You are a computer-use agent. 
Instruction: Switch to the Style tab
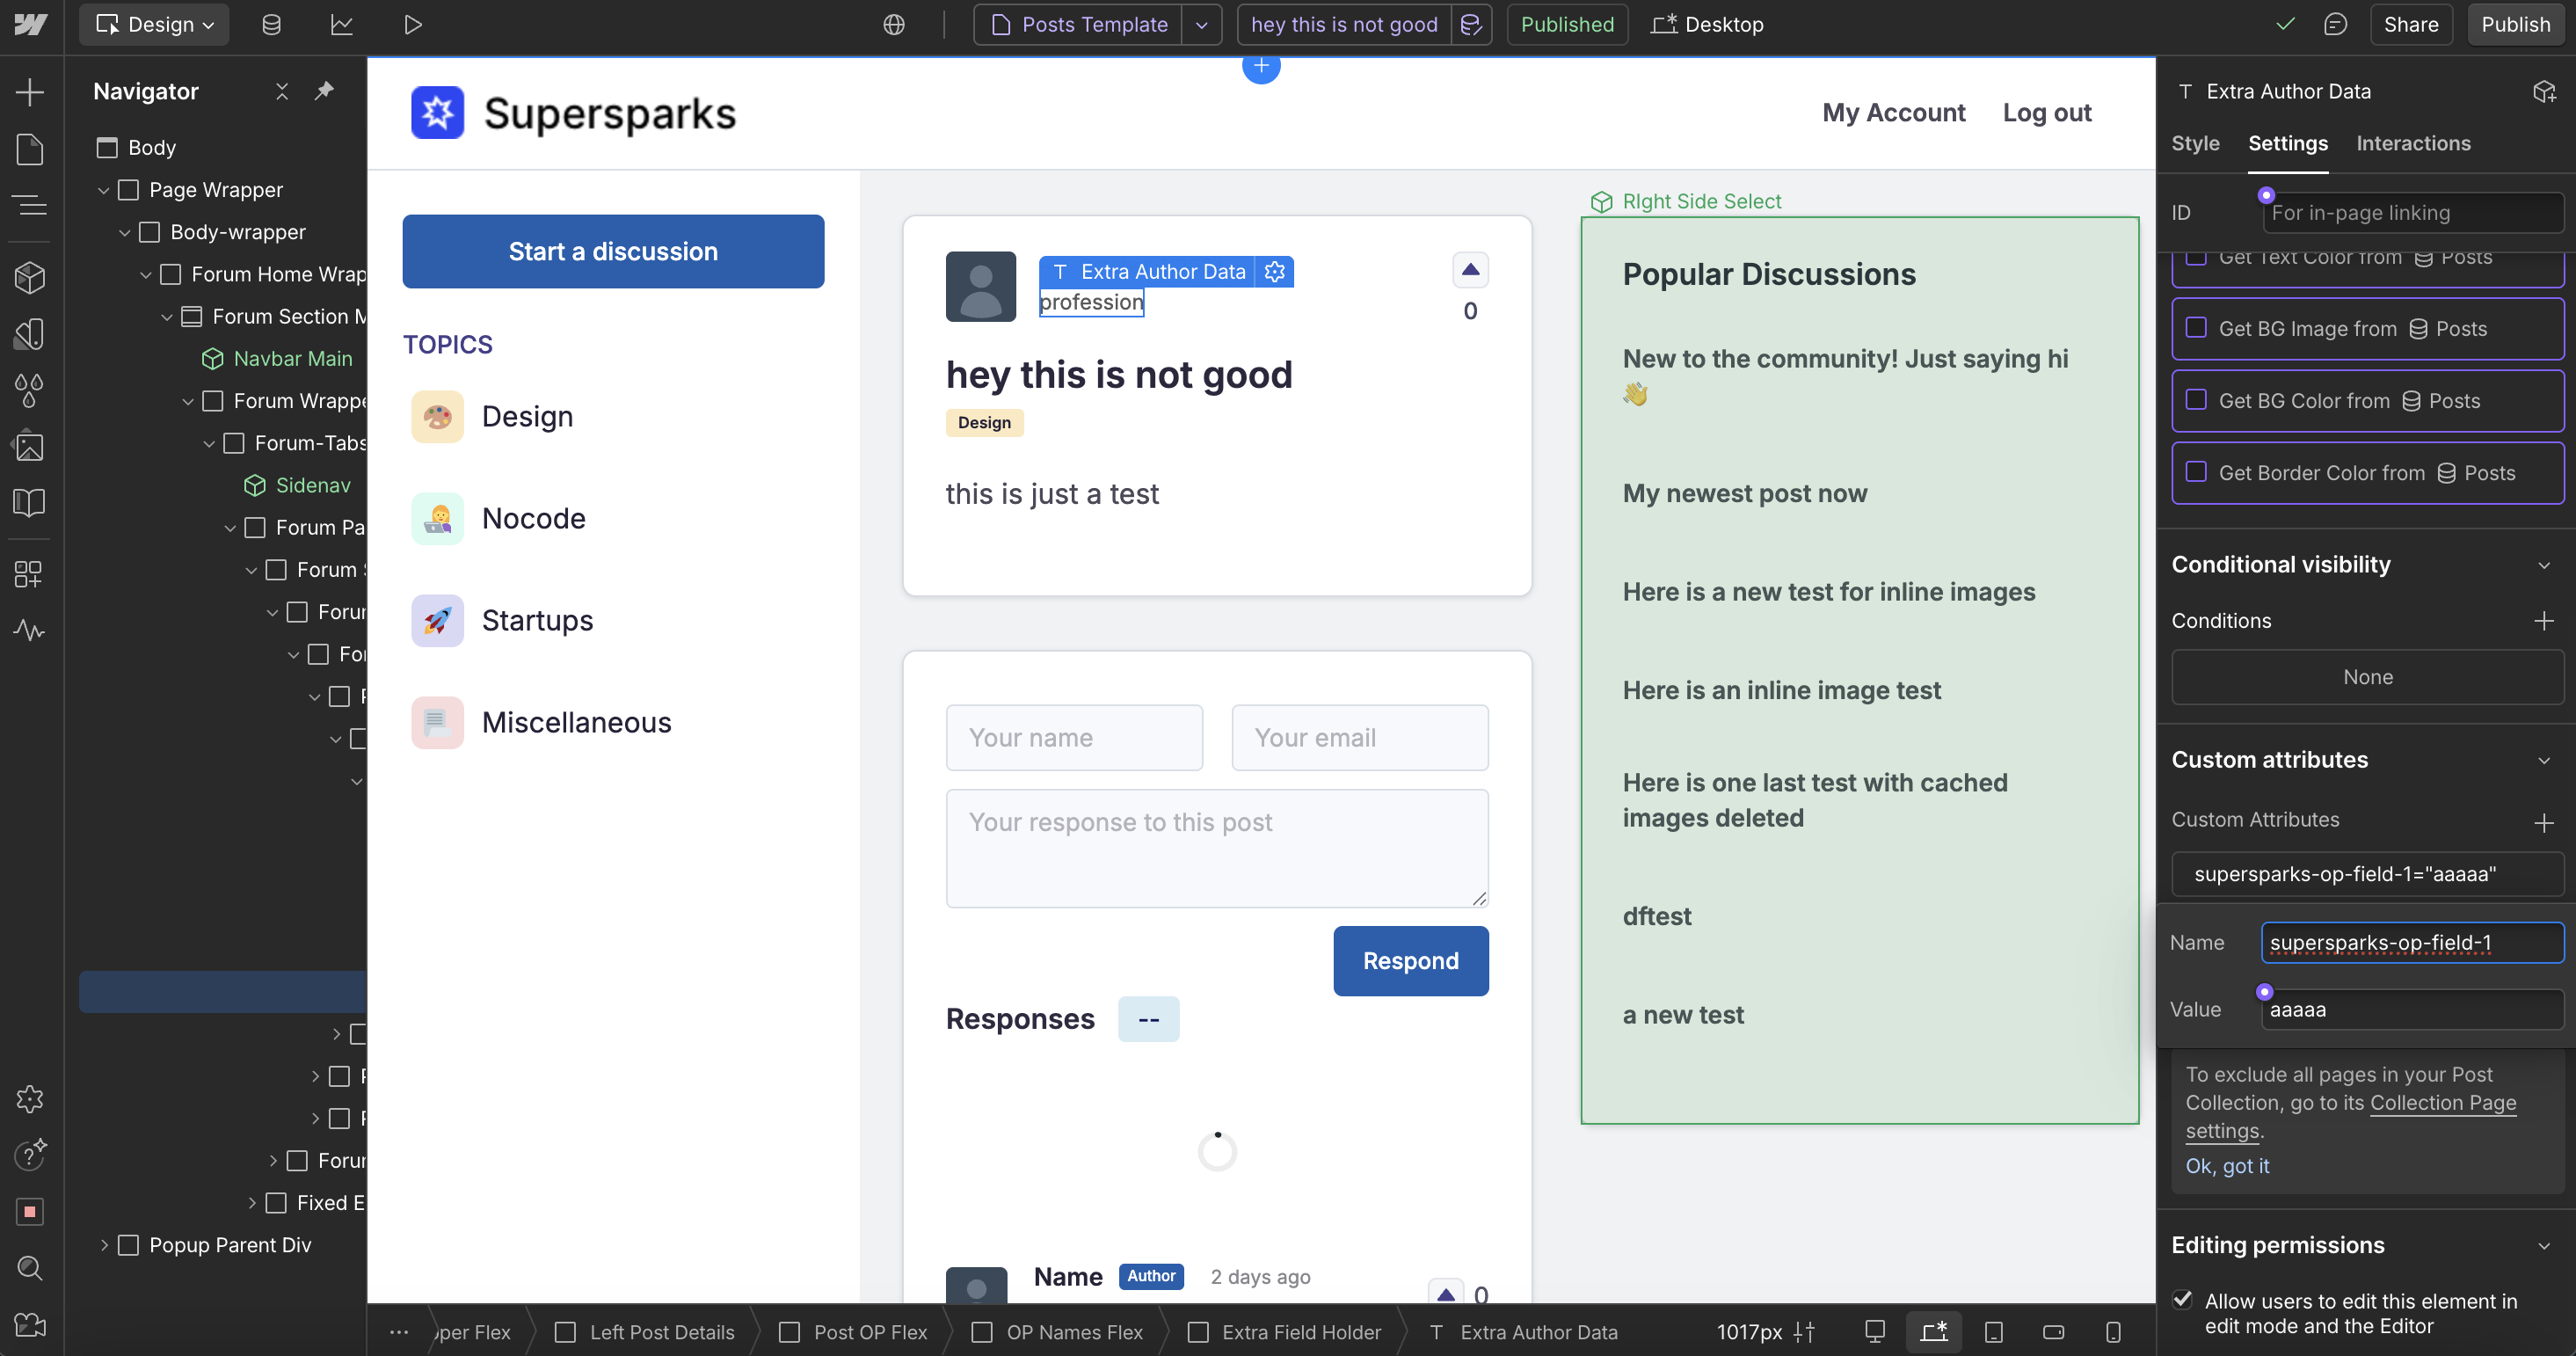pyautogui.click(x=2195, y=143)
